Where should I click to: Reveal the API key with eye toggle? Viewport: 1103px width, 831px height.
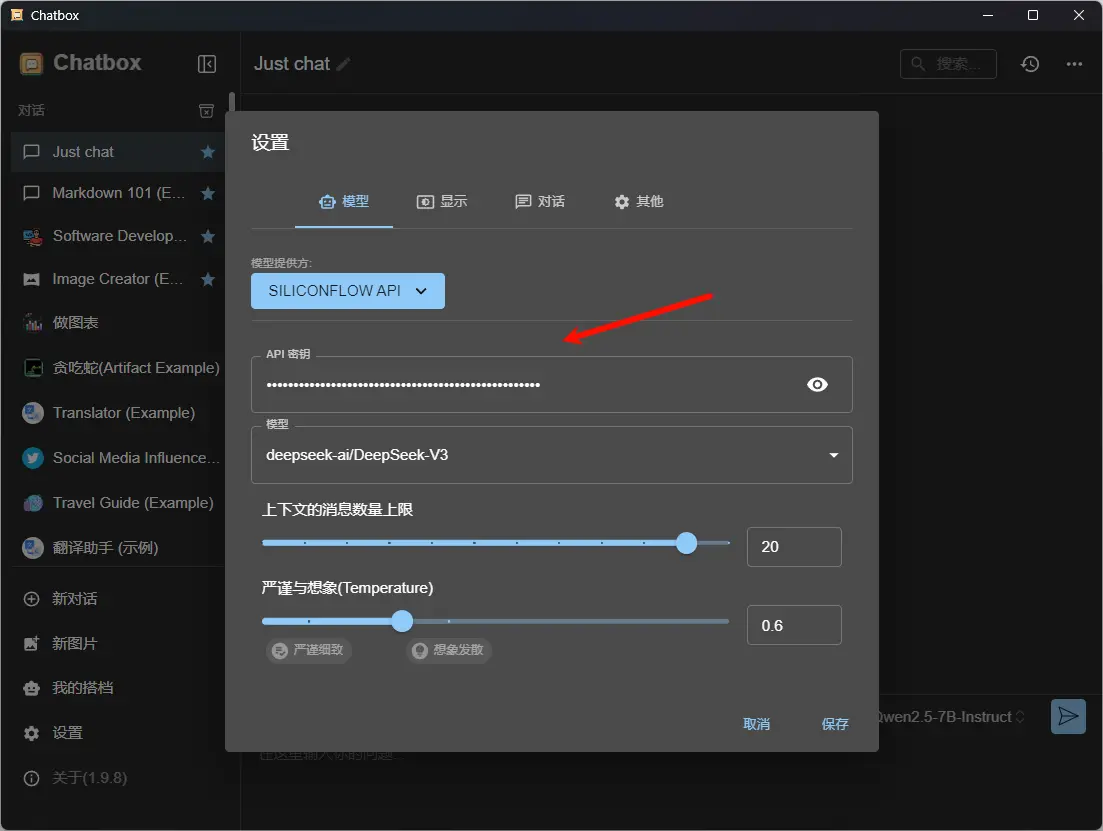coord(817,384)
